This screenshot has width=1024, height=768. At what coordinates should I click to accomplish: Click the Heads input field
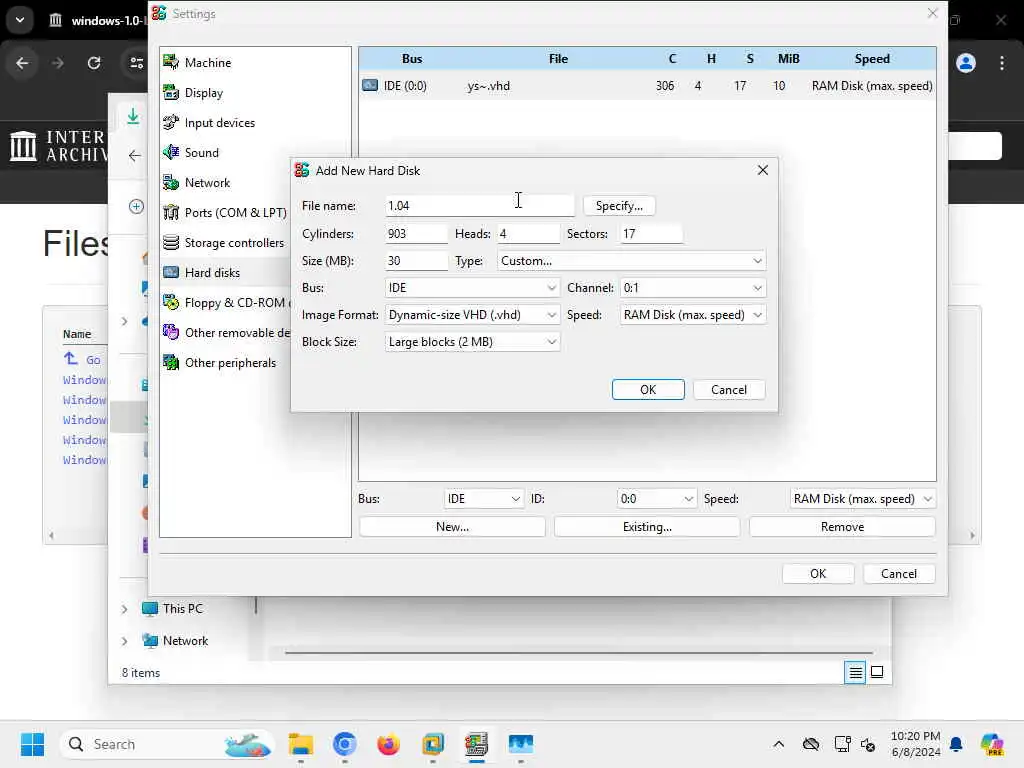click(x=528, y=234)
